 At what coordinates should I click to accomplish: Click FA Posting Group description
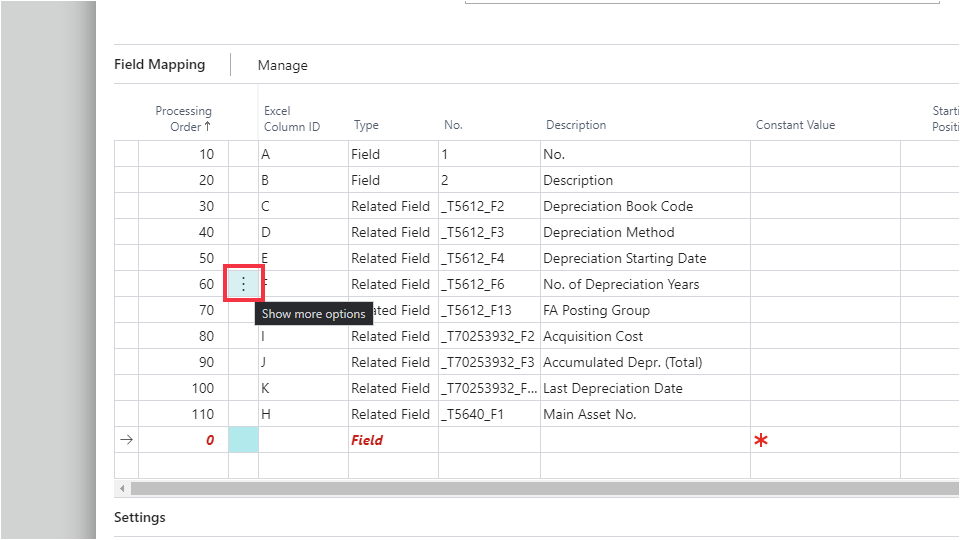coord(645,310)
